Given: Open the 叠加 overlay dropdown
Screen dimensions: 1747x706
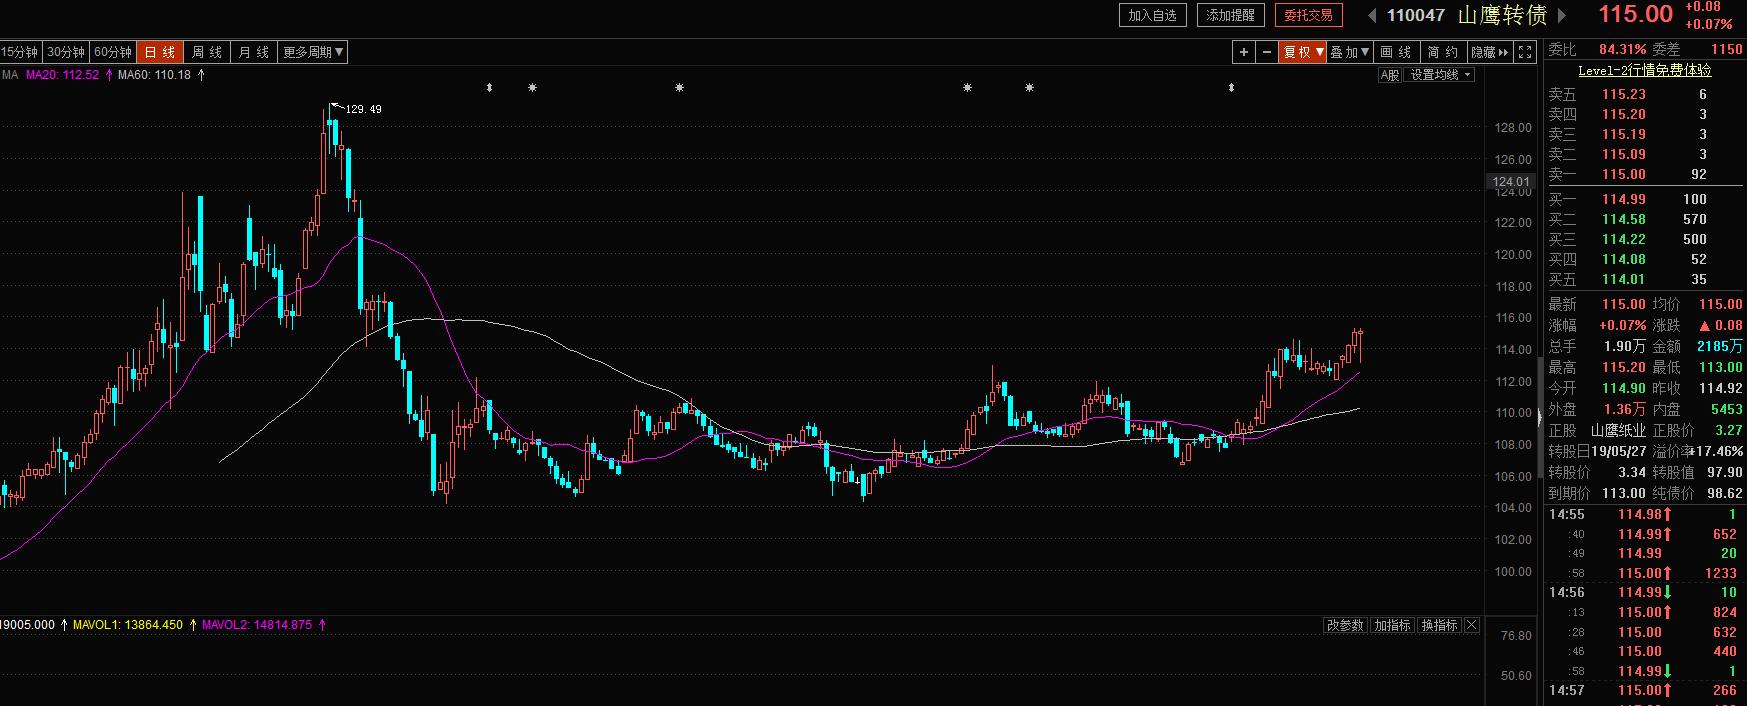Looking at the screenshot, I should tap(1350, 52).
